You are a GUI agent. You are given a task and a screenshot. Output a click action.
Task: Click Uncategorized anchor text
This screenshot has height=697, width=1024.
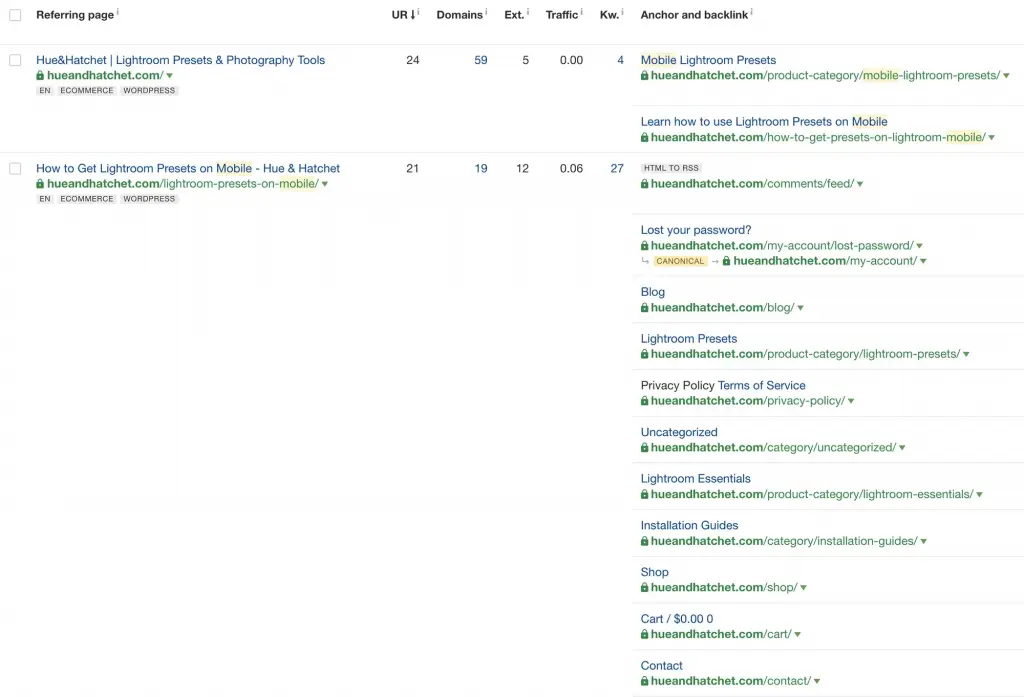679,432
